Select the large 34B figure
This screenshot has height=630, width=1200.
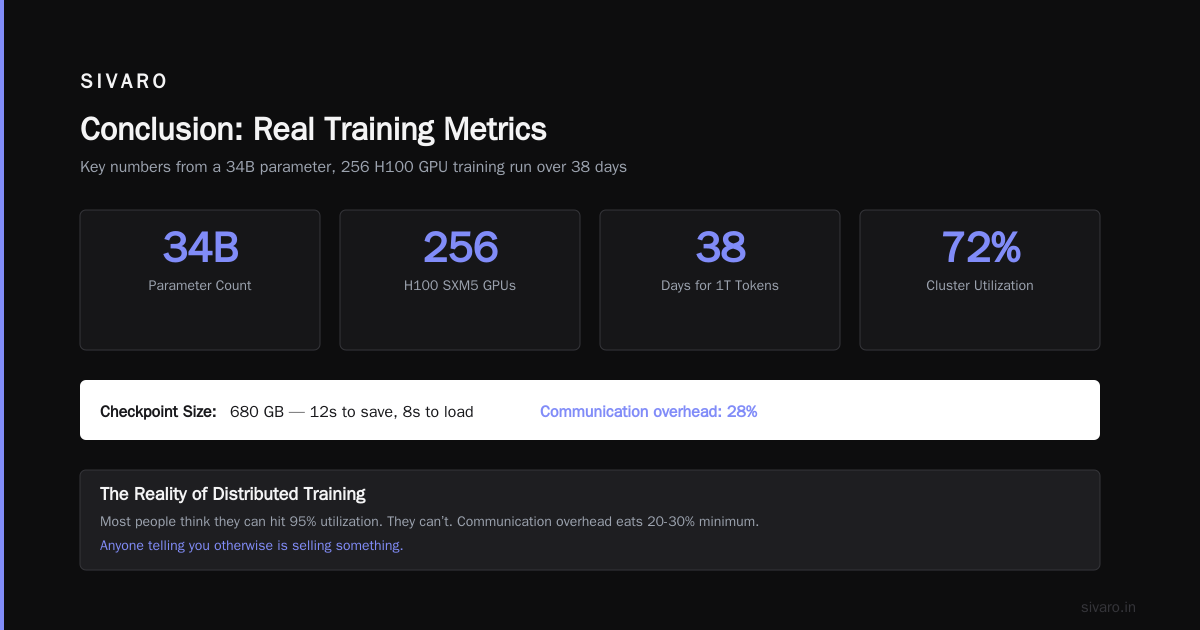[200, 247]
